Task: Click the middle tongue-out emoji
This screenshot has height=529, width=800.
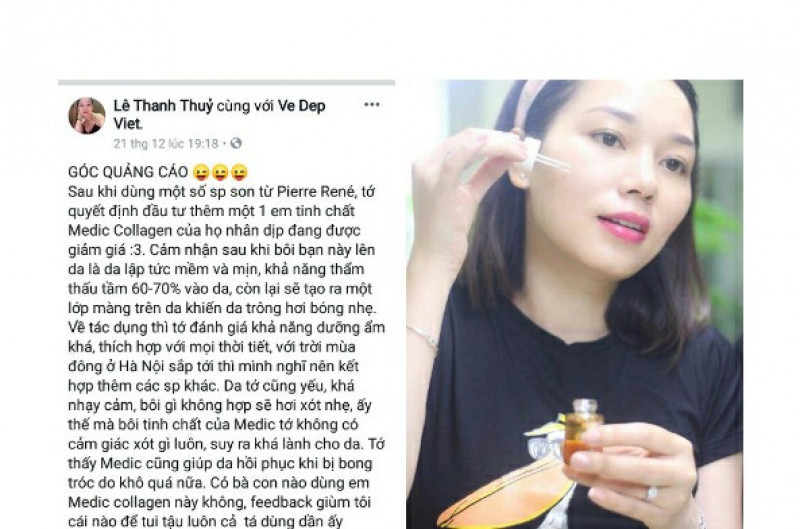Action: click(220, 172)
